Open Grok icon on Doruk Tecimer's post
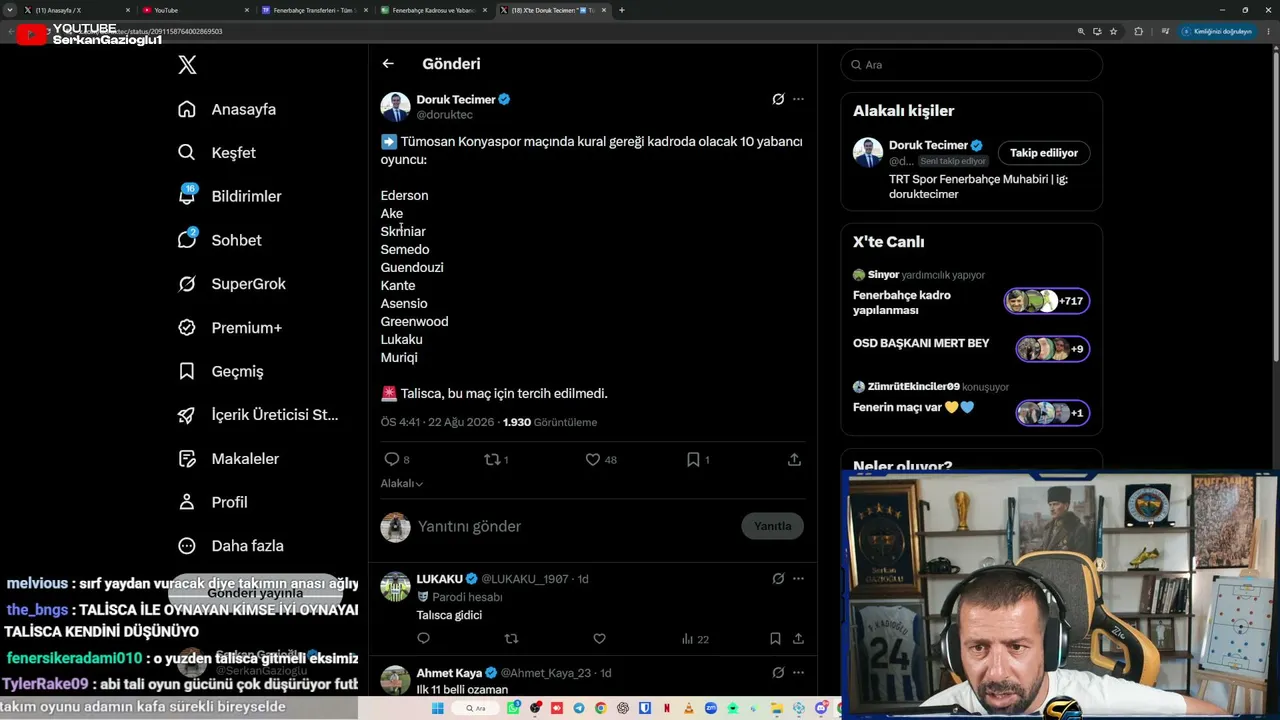Viewport: 1280px width, 720px height. point(778,99)
